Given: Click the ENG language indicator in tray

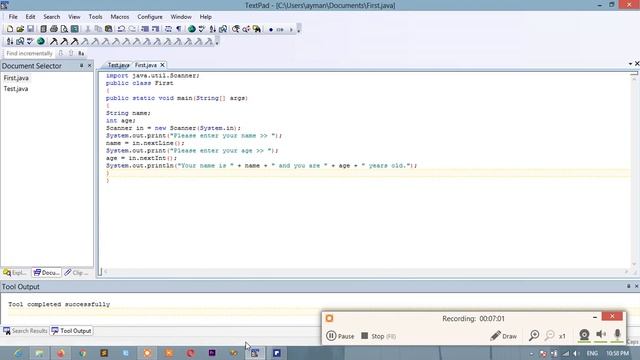Looking at the screenshot, I should click(592, 353).
